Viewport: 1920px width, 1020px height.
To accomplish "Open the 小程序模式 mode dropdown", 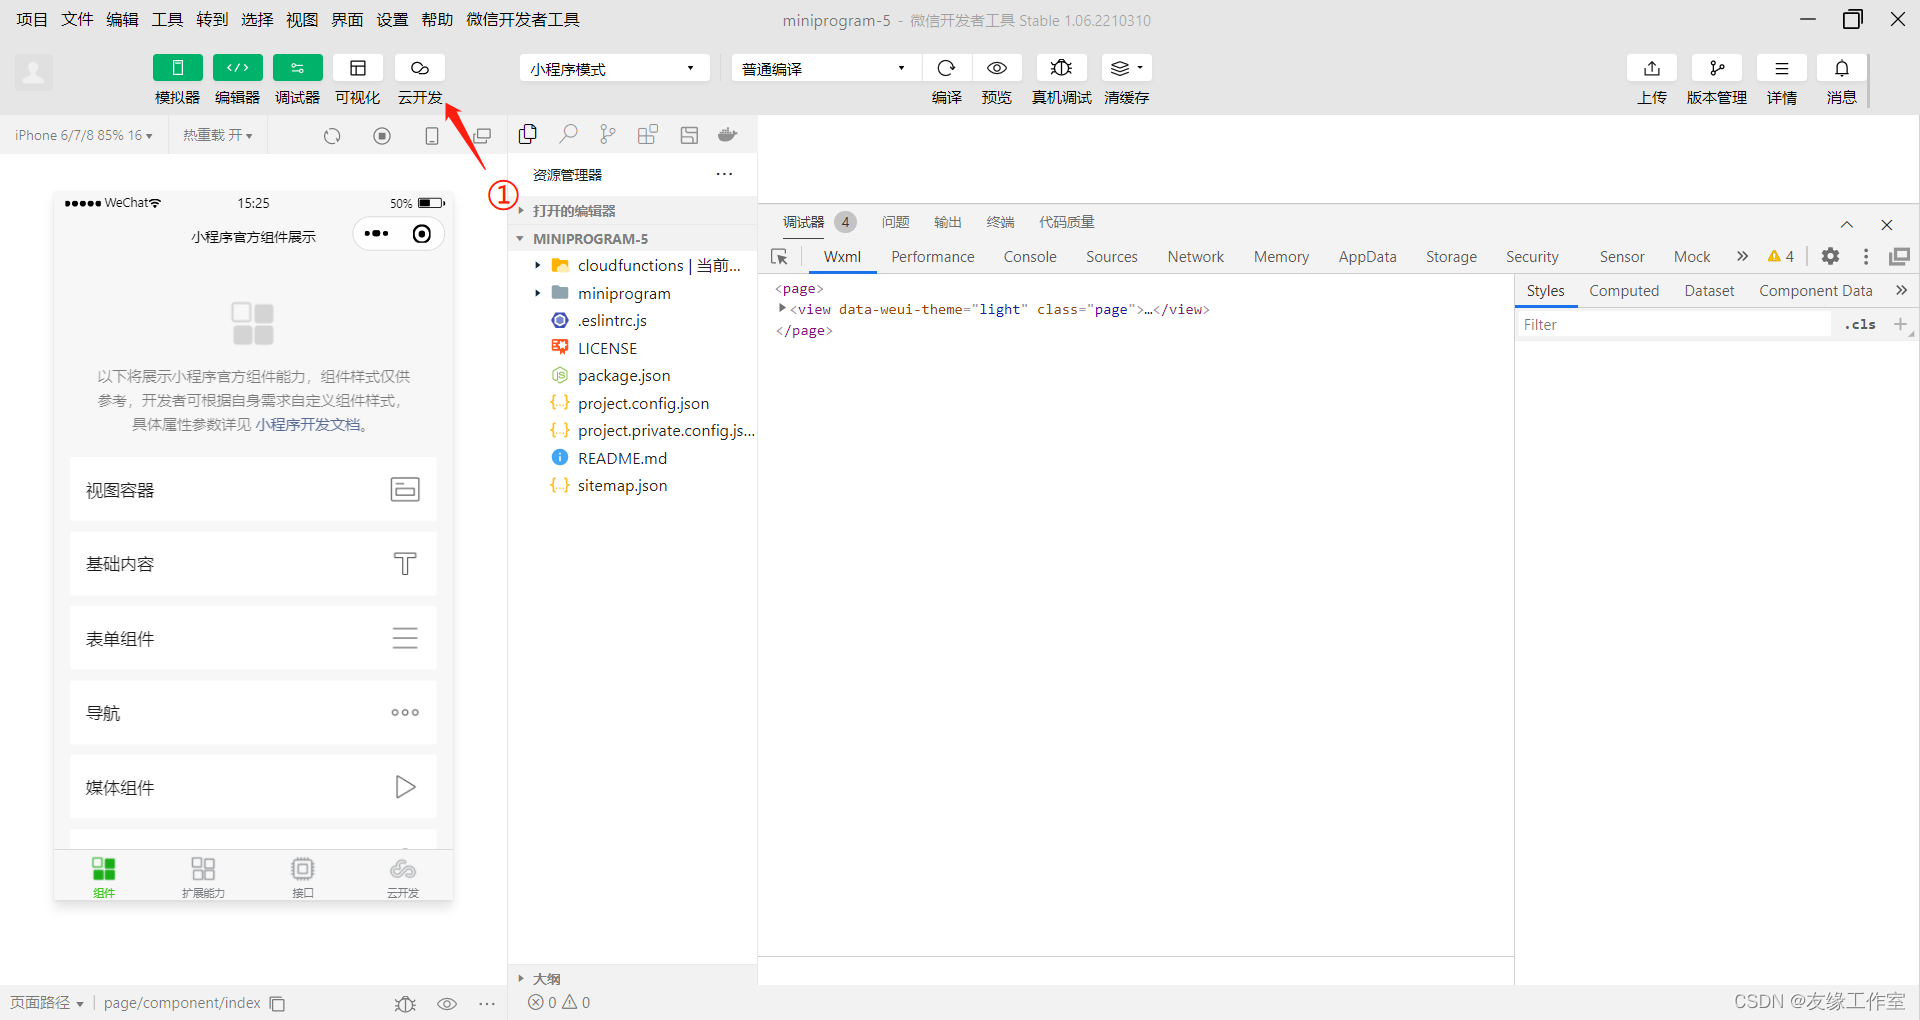I will coord(614,68).
